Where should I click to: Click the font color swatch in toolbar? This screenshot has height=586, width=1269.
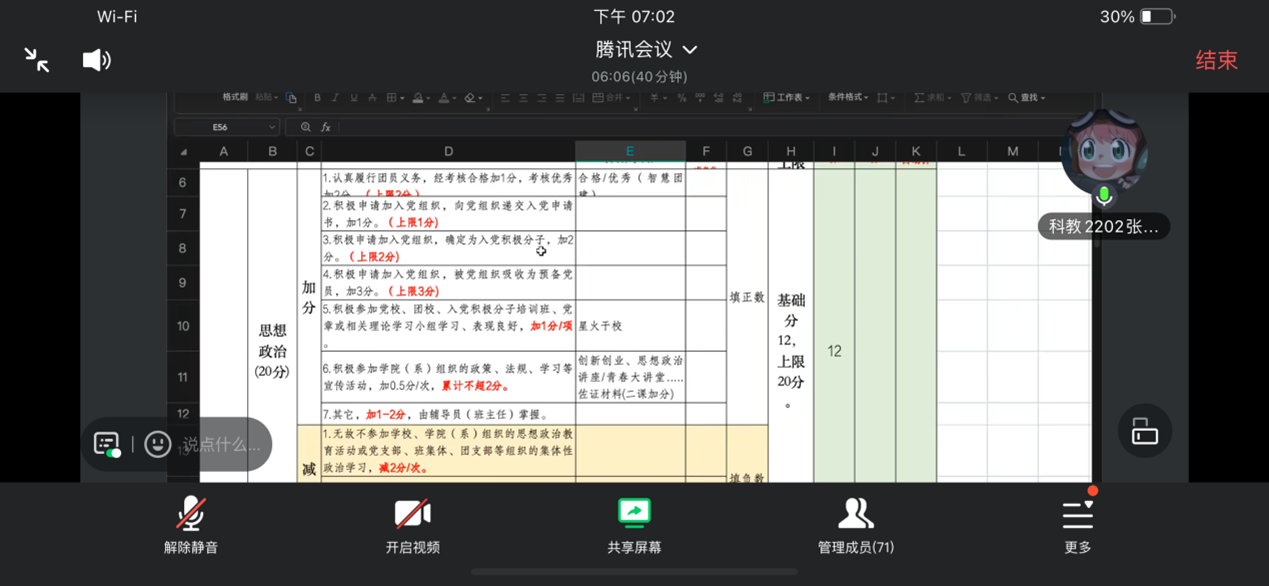coord(443,98)
